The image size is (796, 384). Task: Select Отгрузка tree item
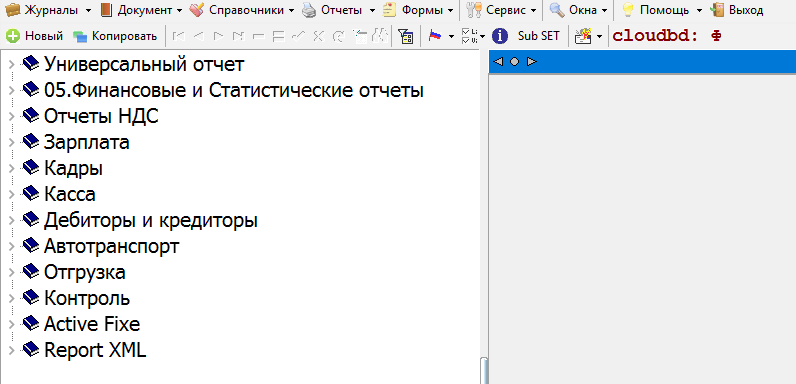(x=85, y=272)
